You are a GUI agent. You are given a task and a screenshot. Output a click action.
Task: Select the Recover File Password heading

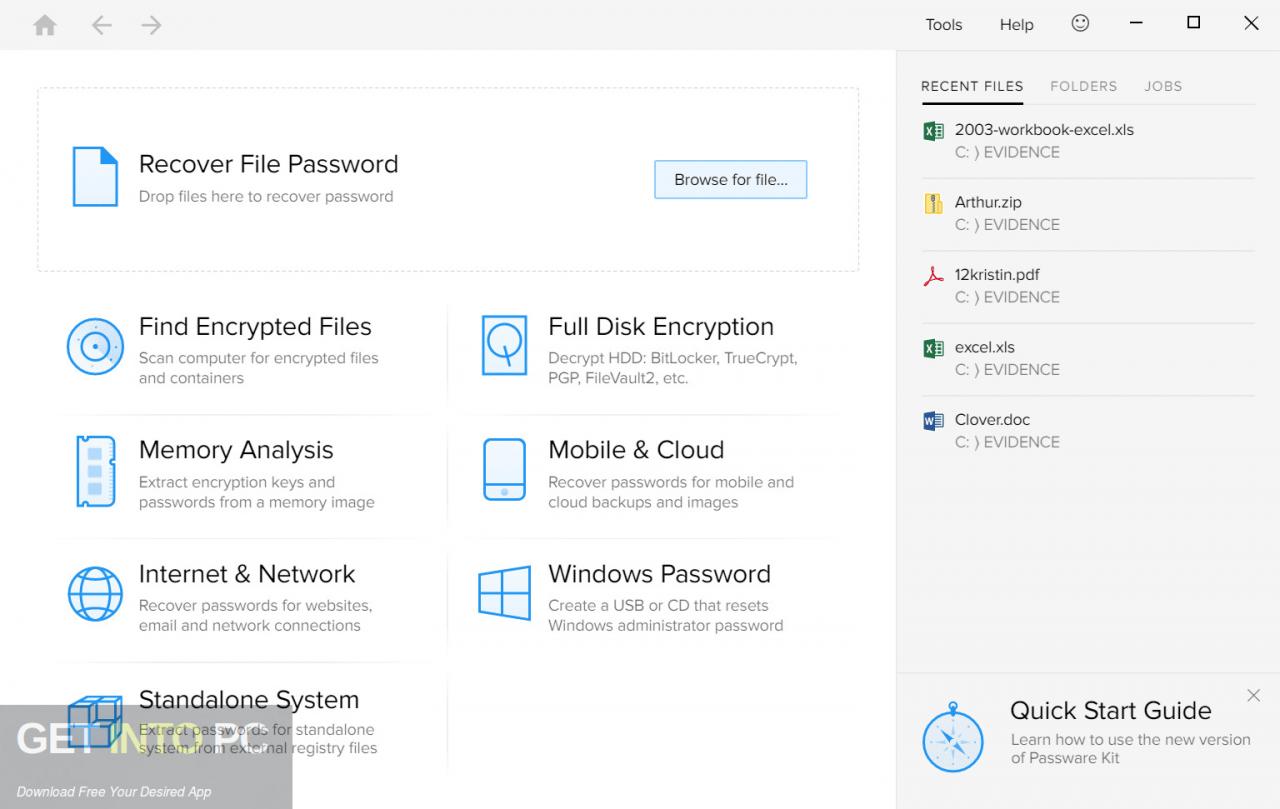pos(268,164)
